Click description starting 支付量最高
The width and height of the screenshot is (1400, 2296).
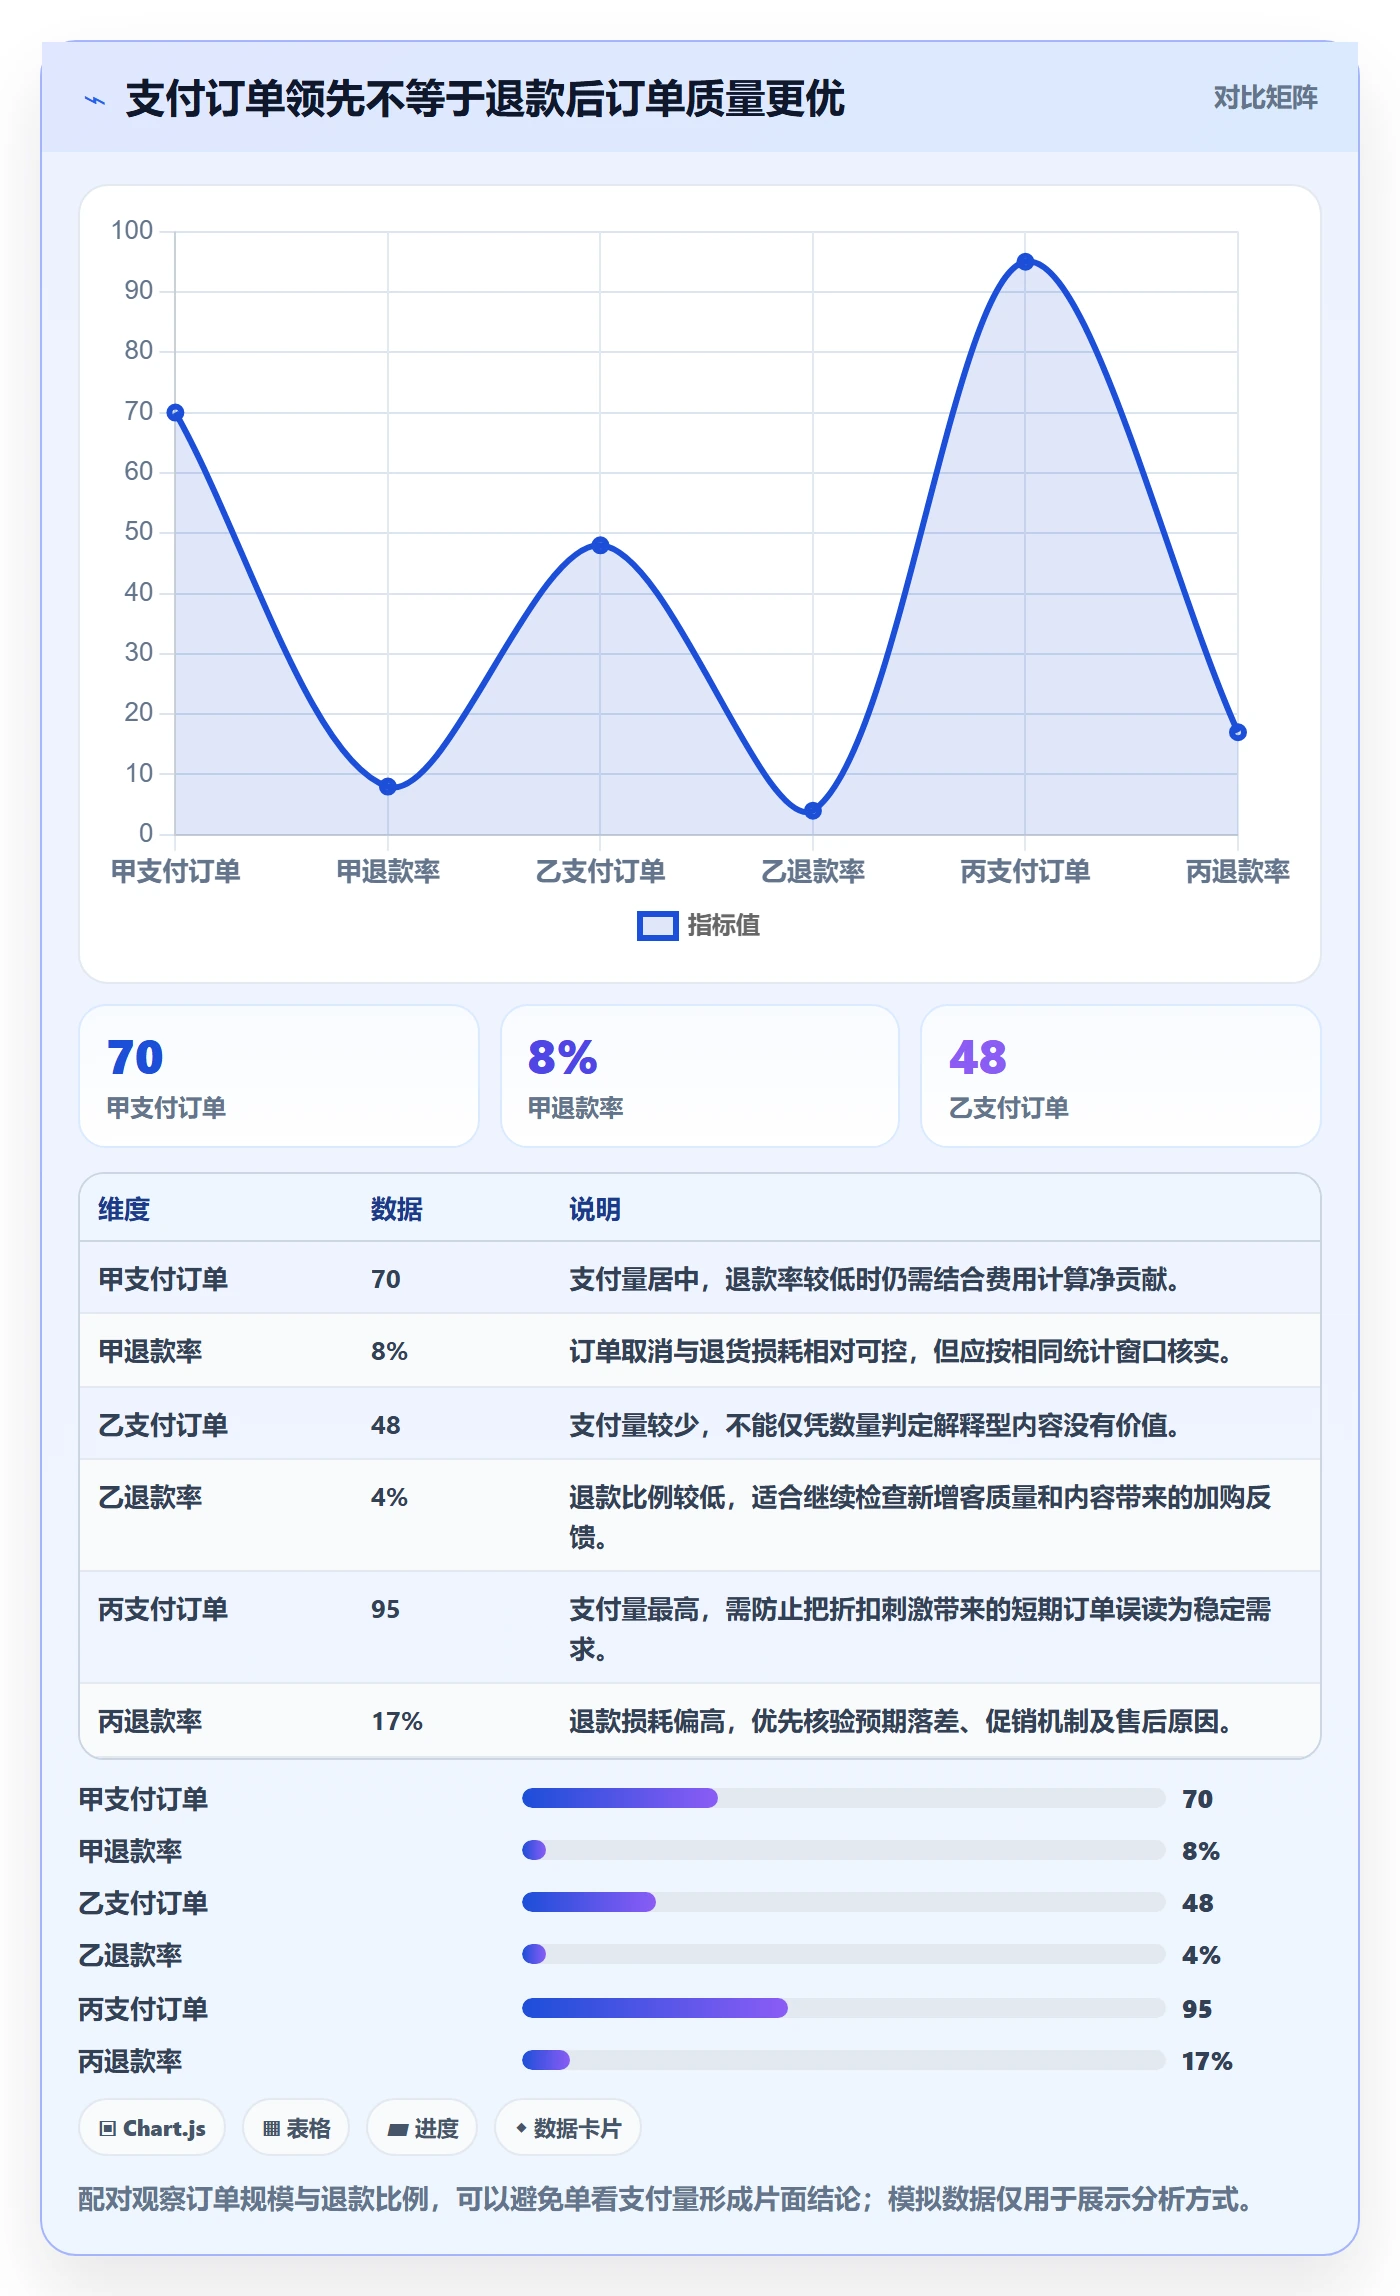920,1629
